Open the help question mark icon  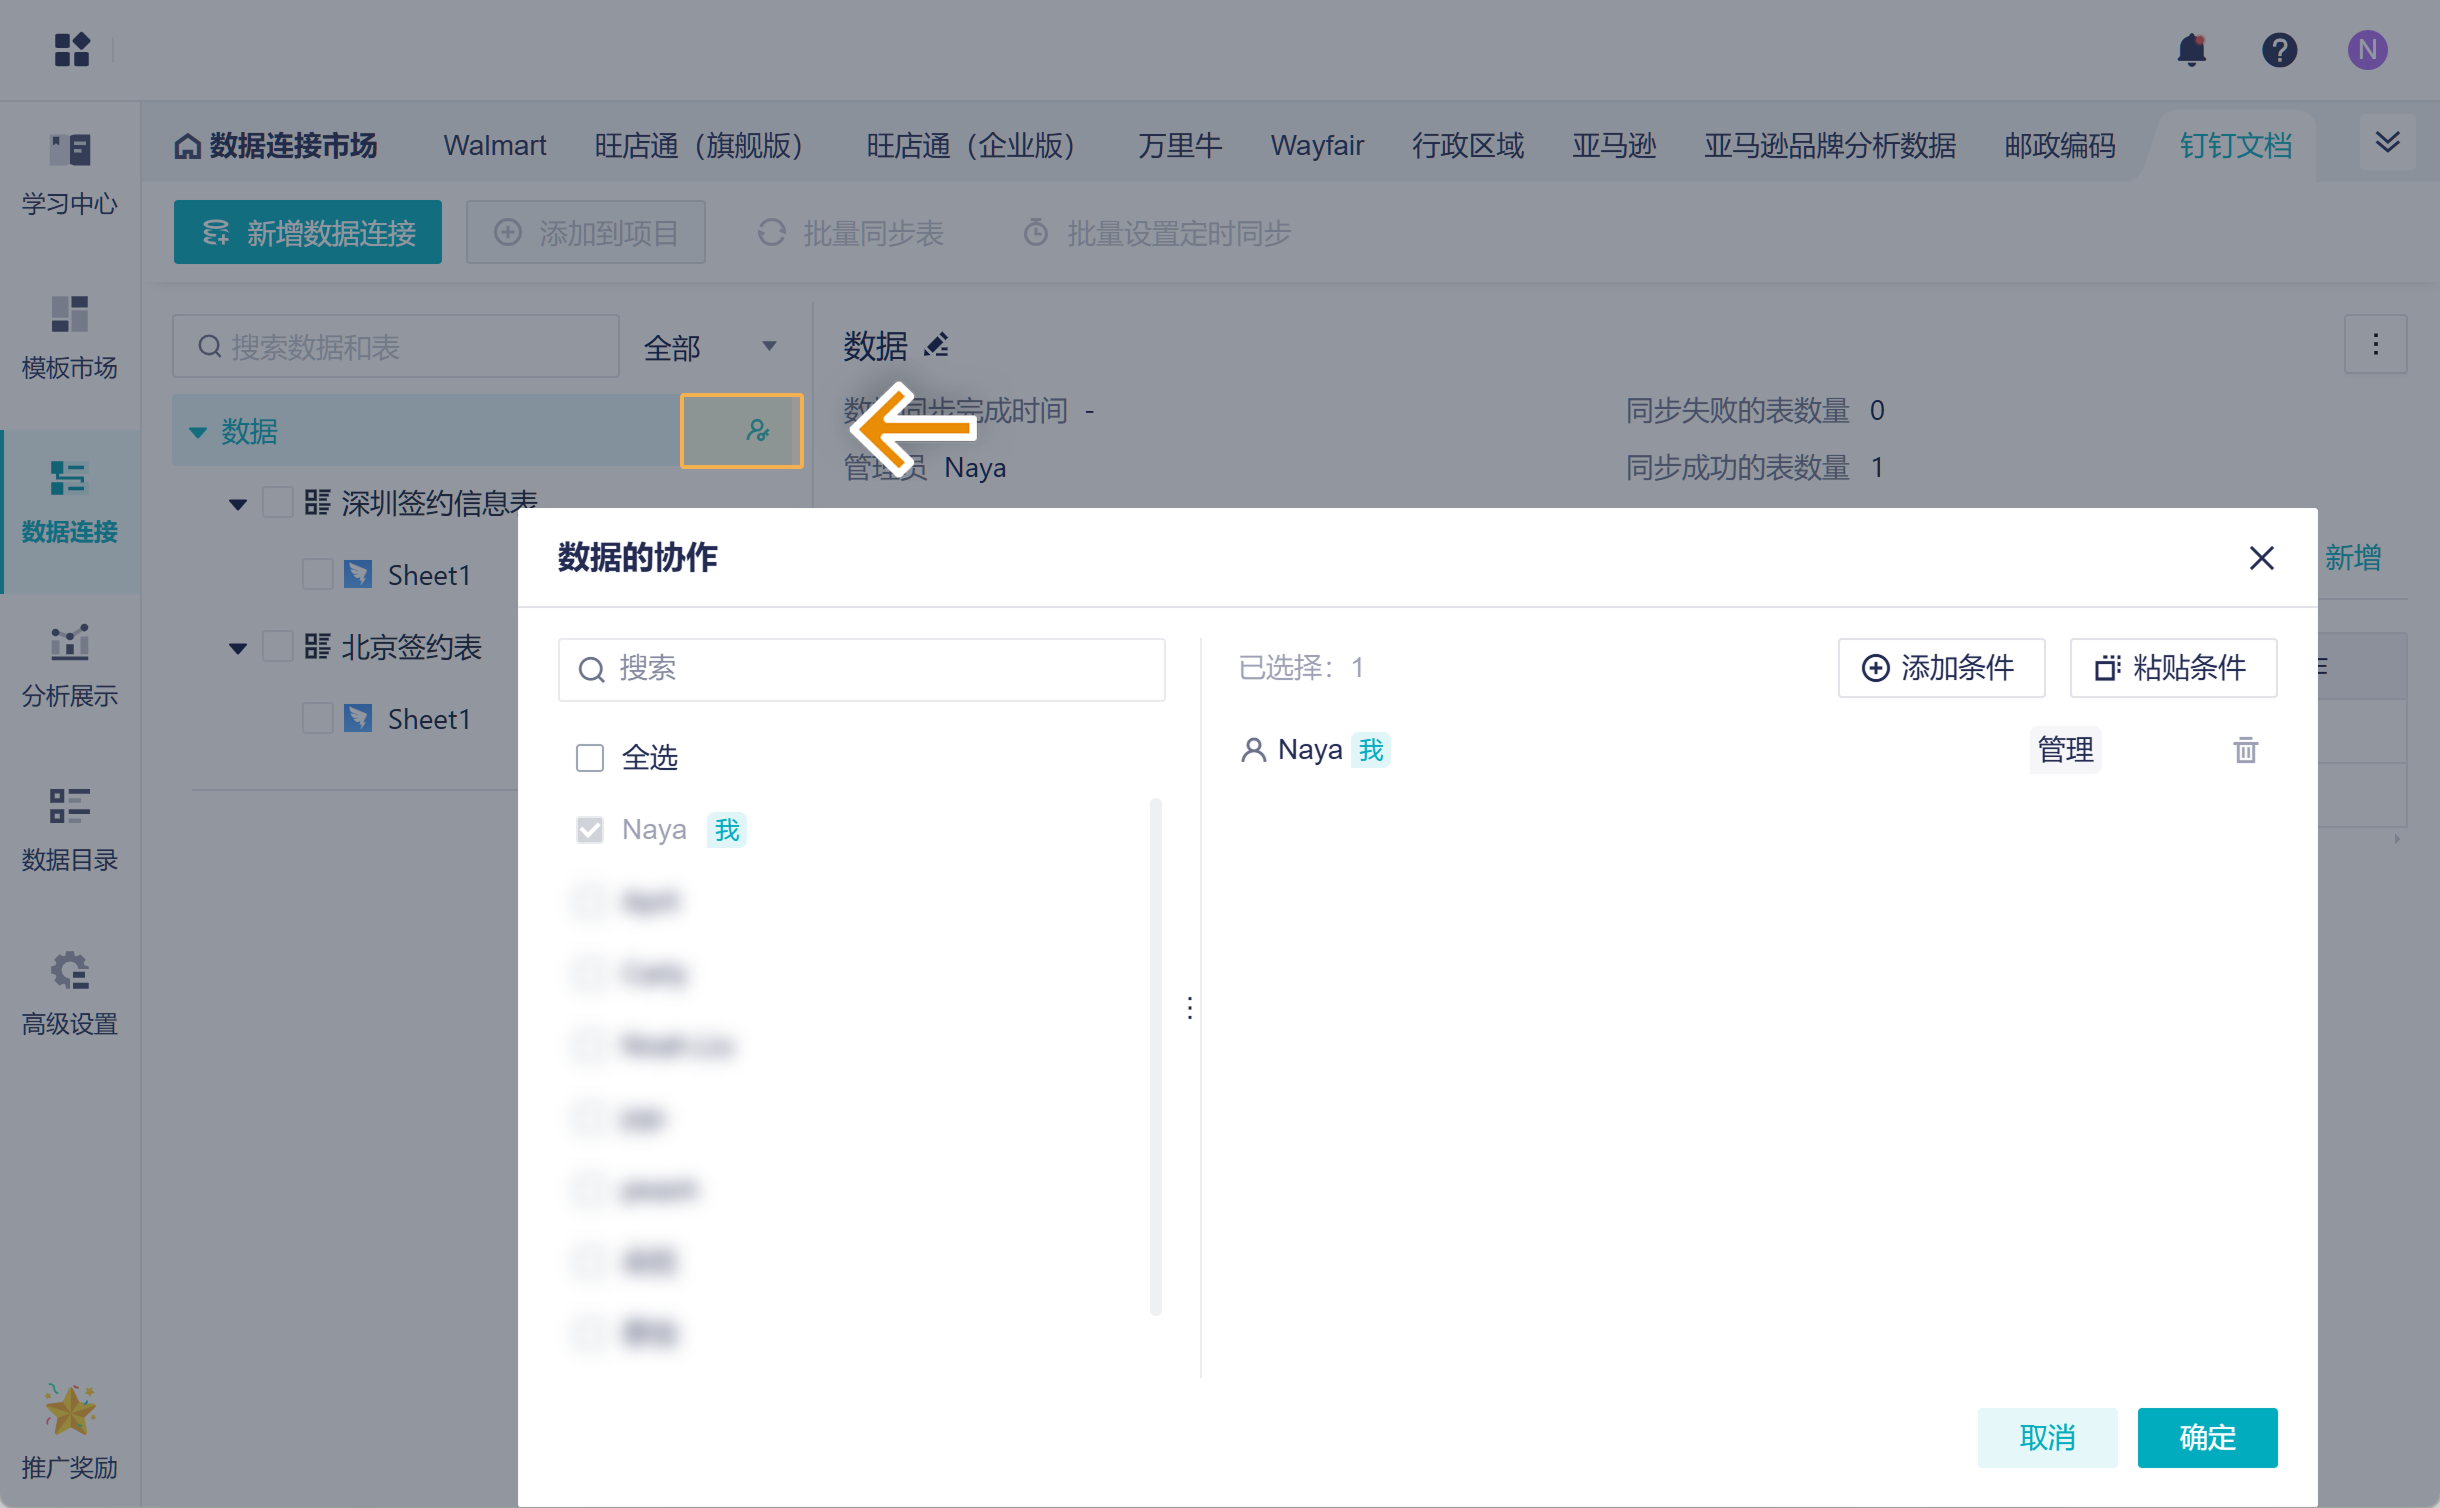[2279, 49]
